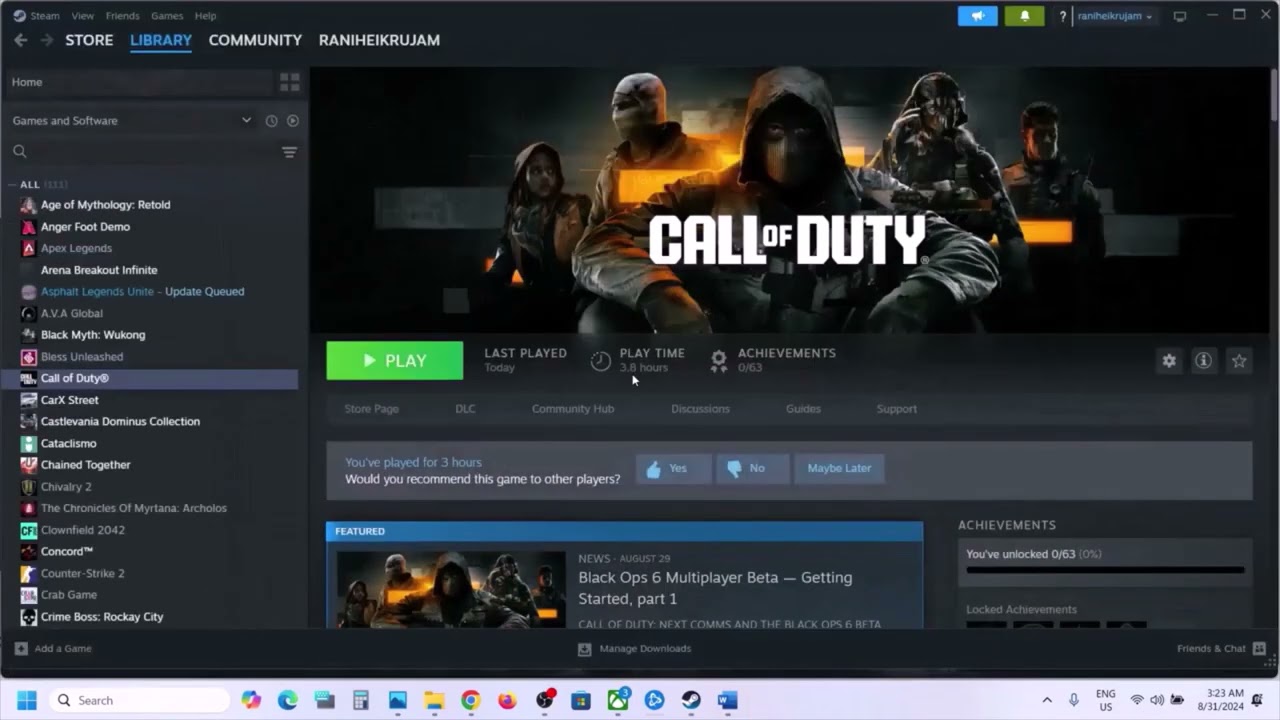Toggle the library grid view icon
The height and width of the screenshot is (720, 1280).
[x=289, y=82]
